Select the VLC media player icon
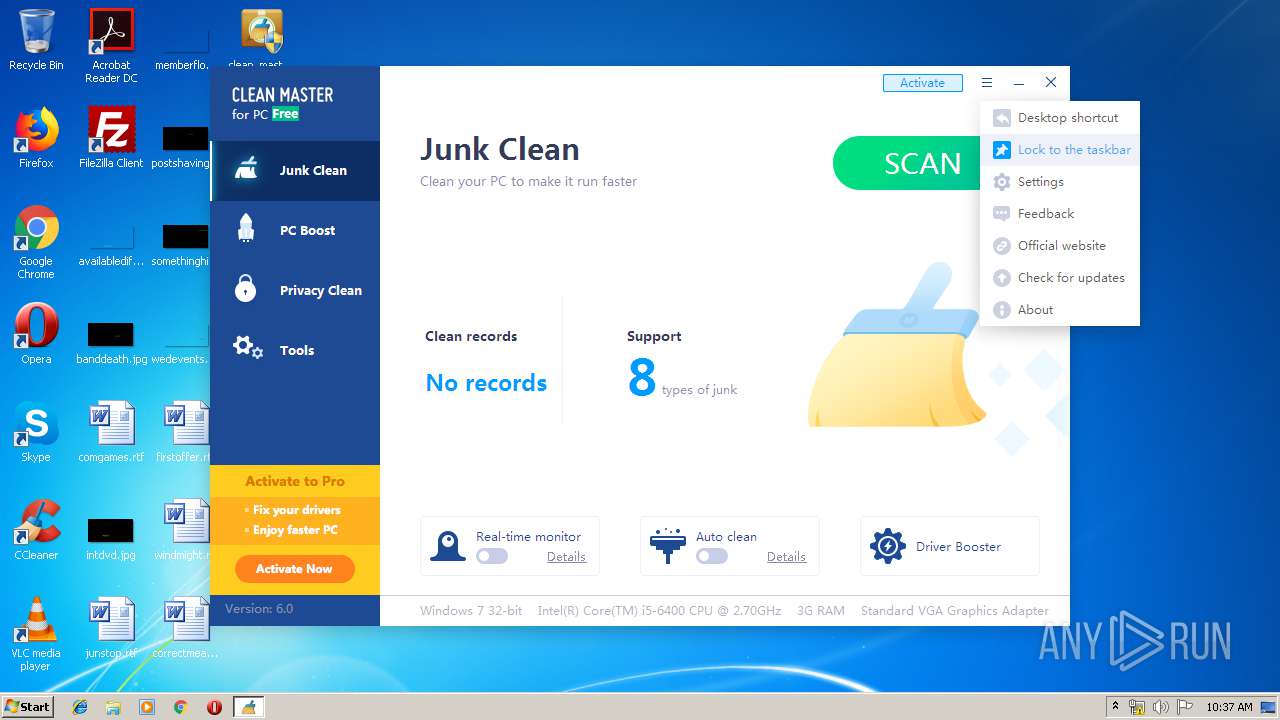This screenshot has height=720, width=1280. [x=36, y=633]
